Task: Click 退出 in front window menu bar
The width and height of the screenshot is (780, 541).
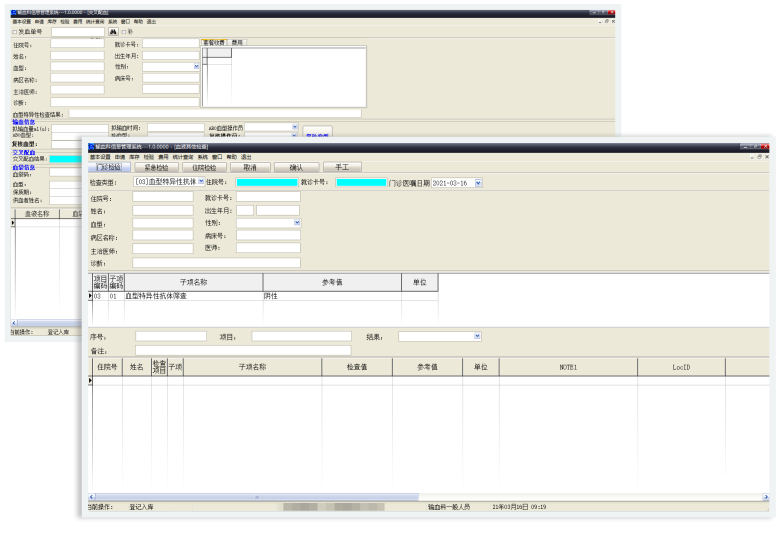Action: pos(246,157)
